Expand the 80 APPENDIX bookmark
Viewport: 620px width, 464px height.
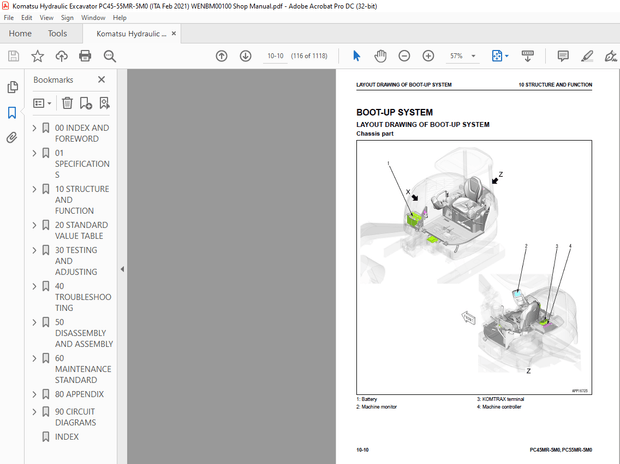pyautogui.click(x=34, y=394)
